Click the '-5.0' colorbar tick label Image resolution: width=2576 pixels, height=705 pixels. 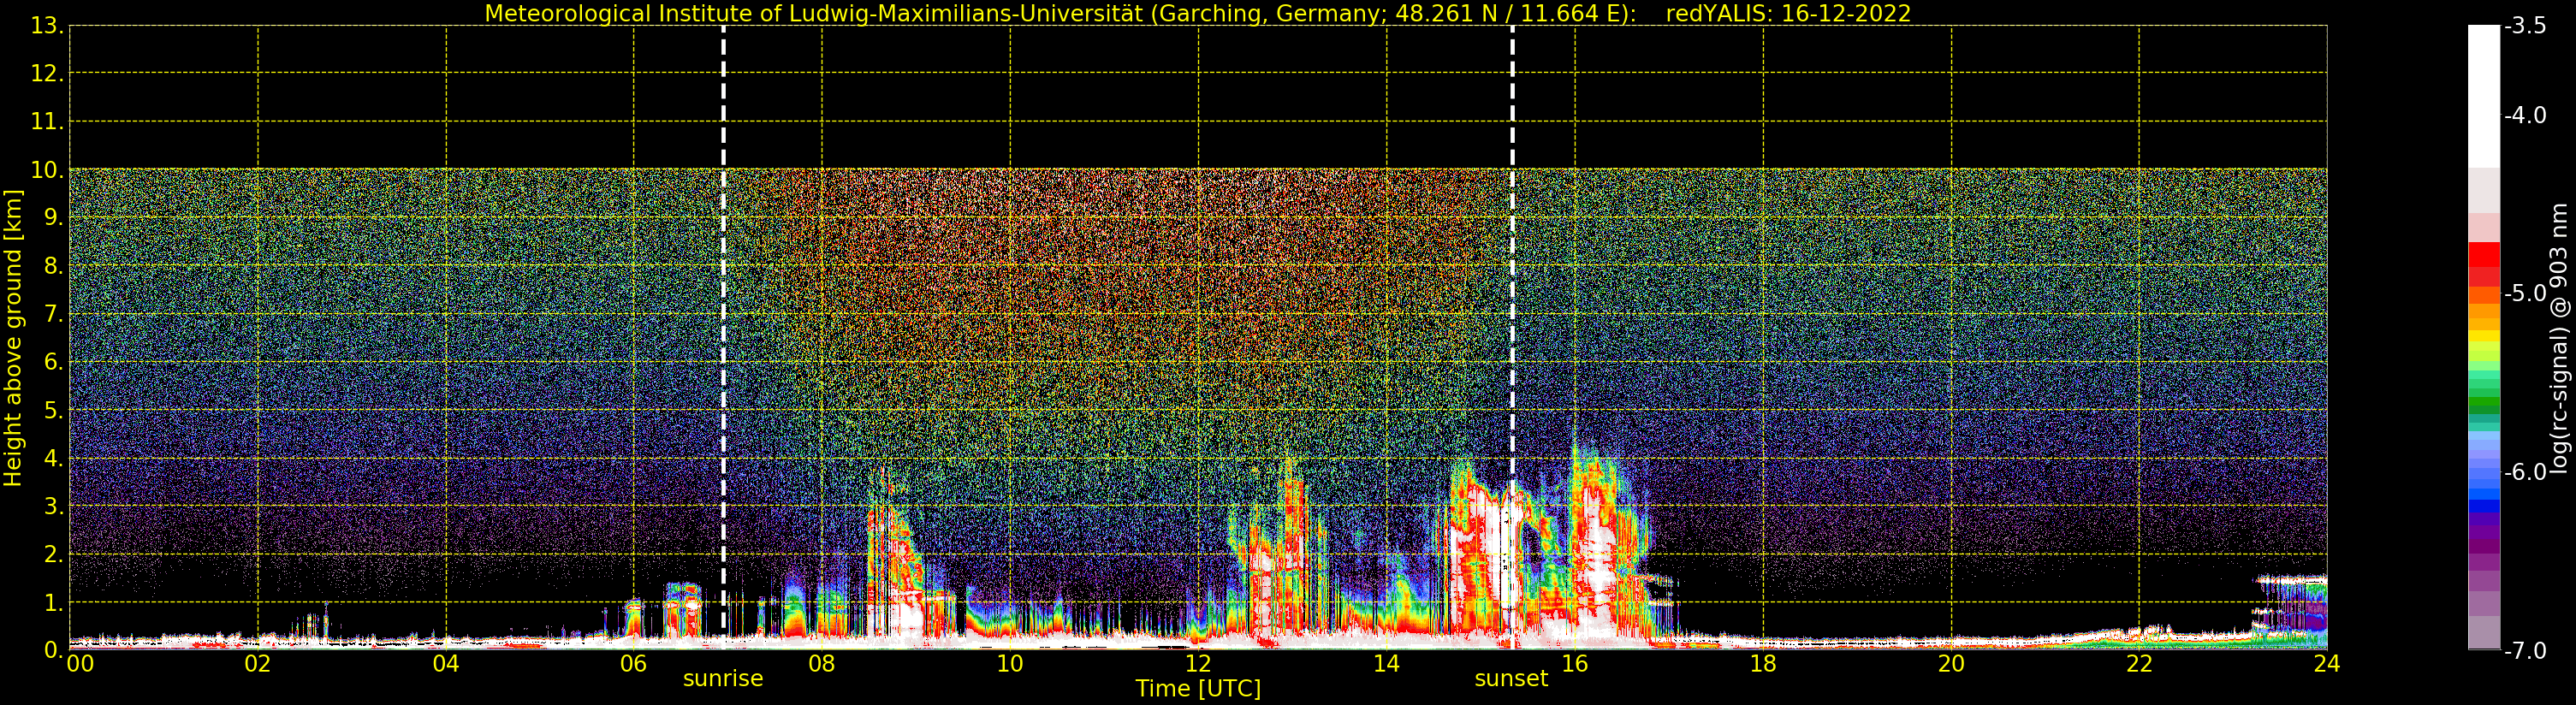pyautogui.click(x=2524, y=293)
